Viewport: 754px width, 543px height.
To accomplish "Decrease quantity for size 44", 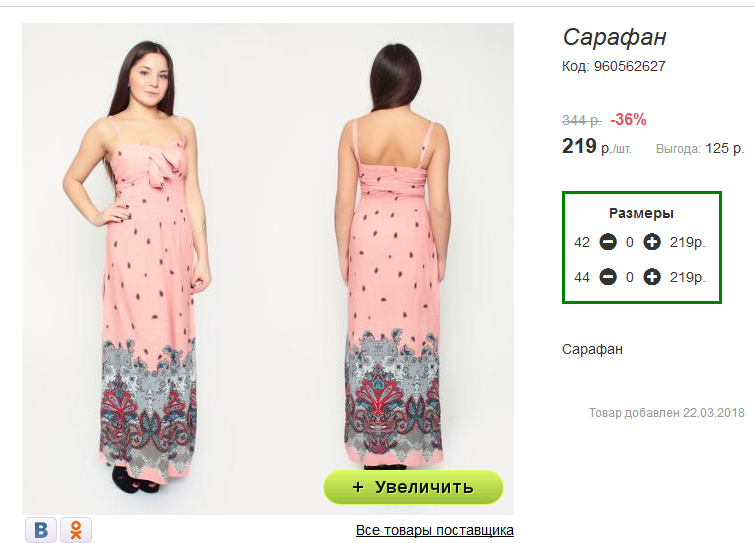I will click(x=608, y=277).
